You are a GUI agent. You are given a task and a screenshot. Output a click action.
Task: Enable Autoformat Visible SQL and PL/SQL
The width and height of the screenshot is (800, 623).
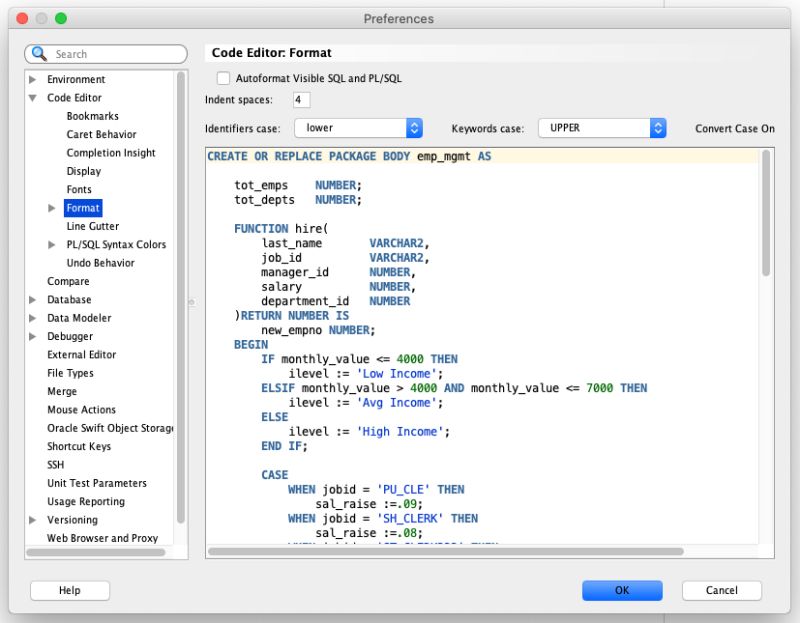(x=222, y=77)
